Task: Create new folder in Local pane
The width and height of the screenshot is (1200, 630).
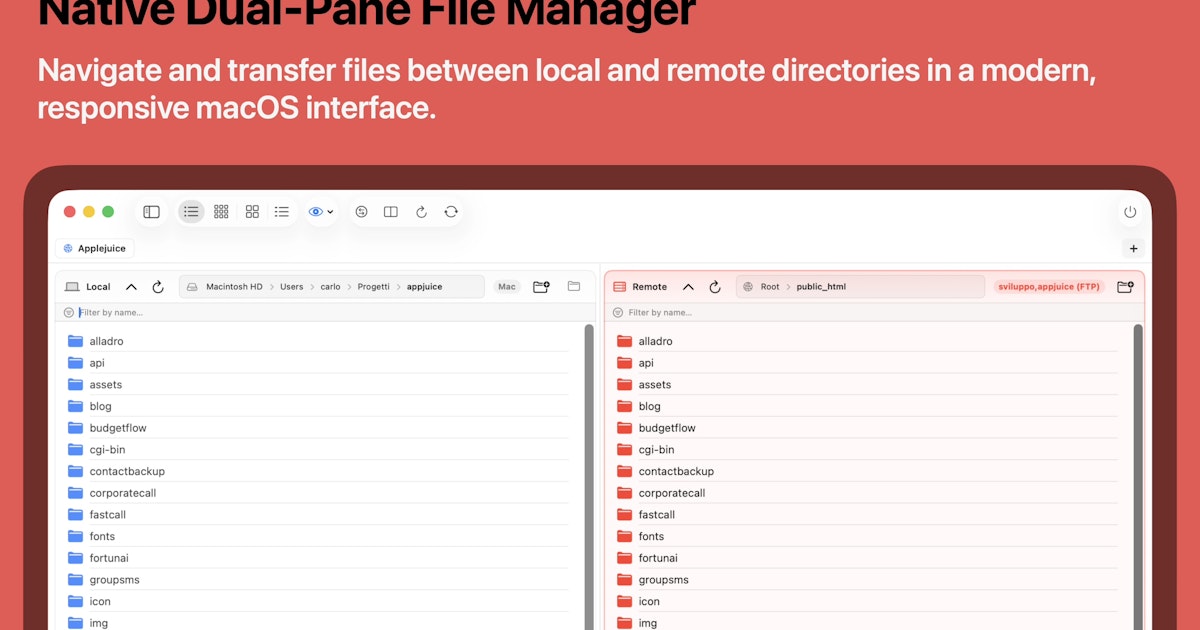Action: (541, 287)
